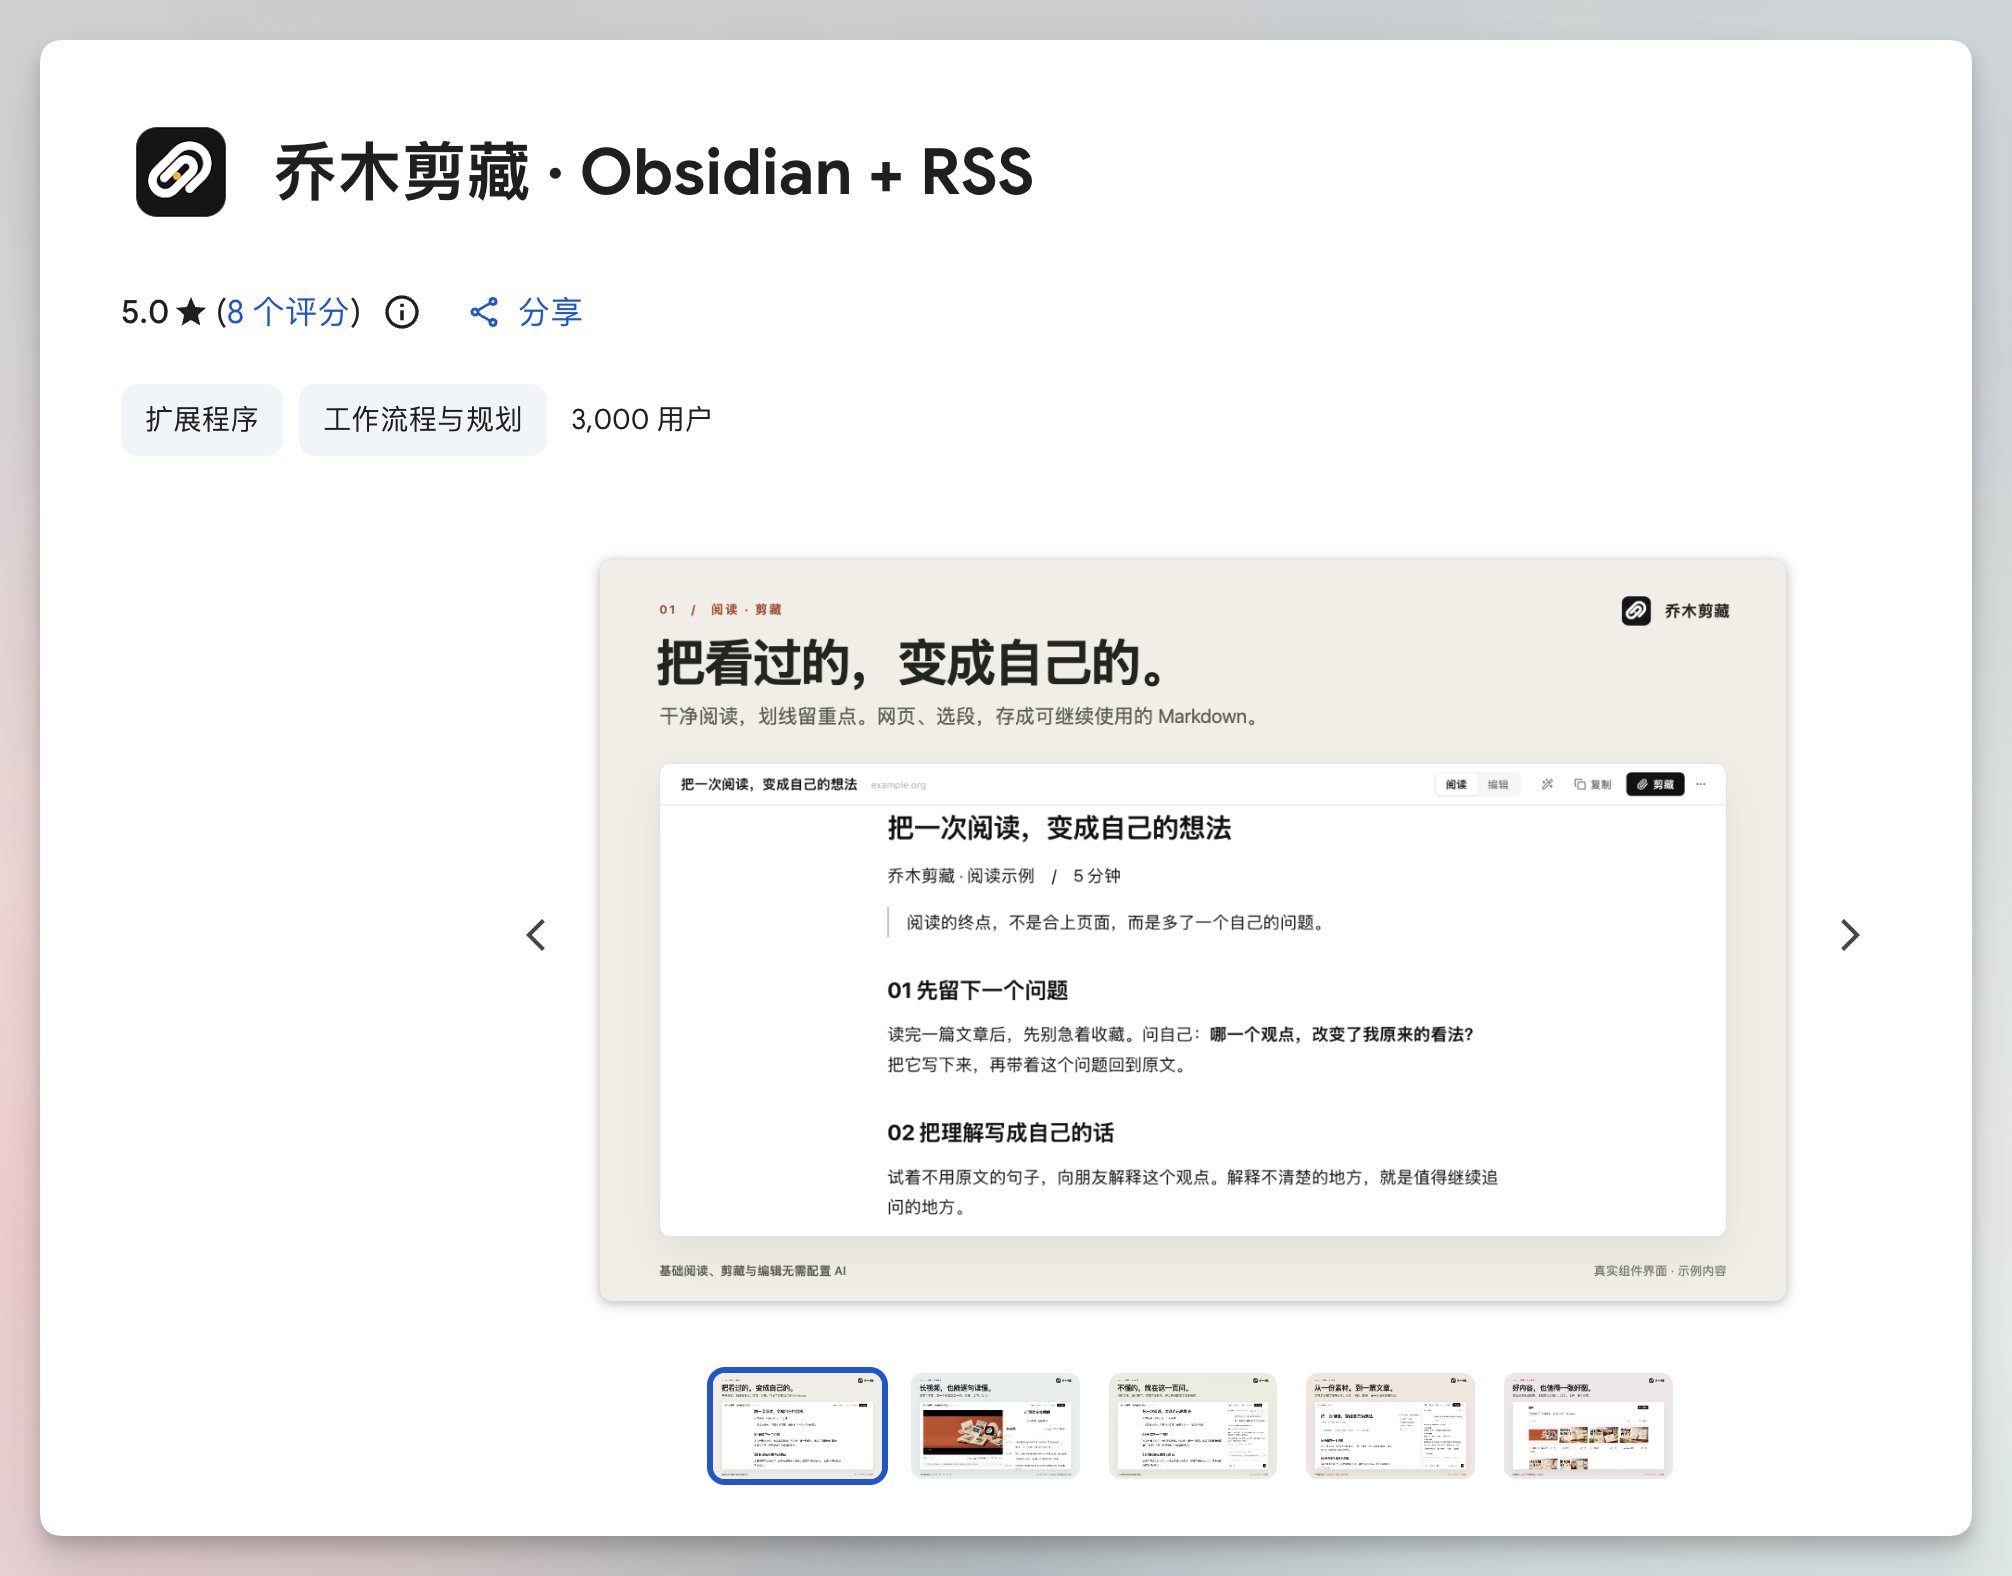
Task: Show the next screenshot with right chevron
Action: (x=1850, y=935)
